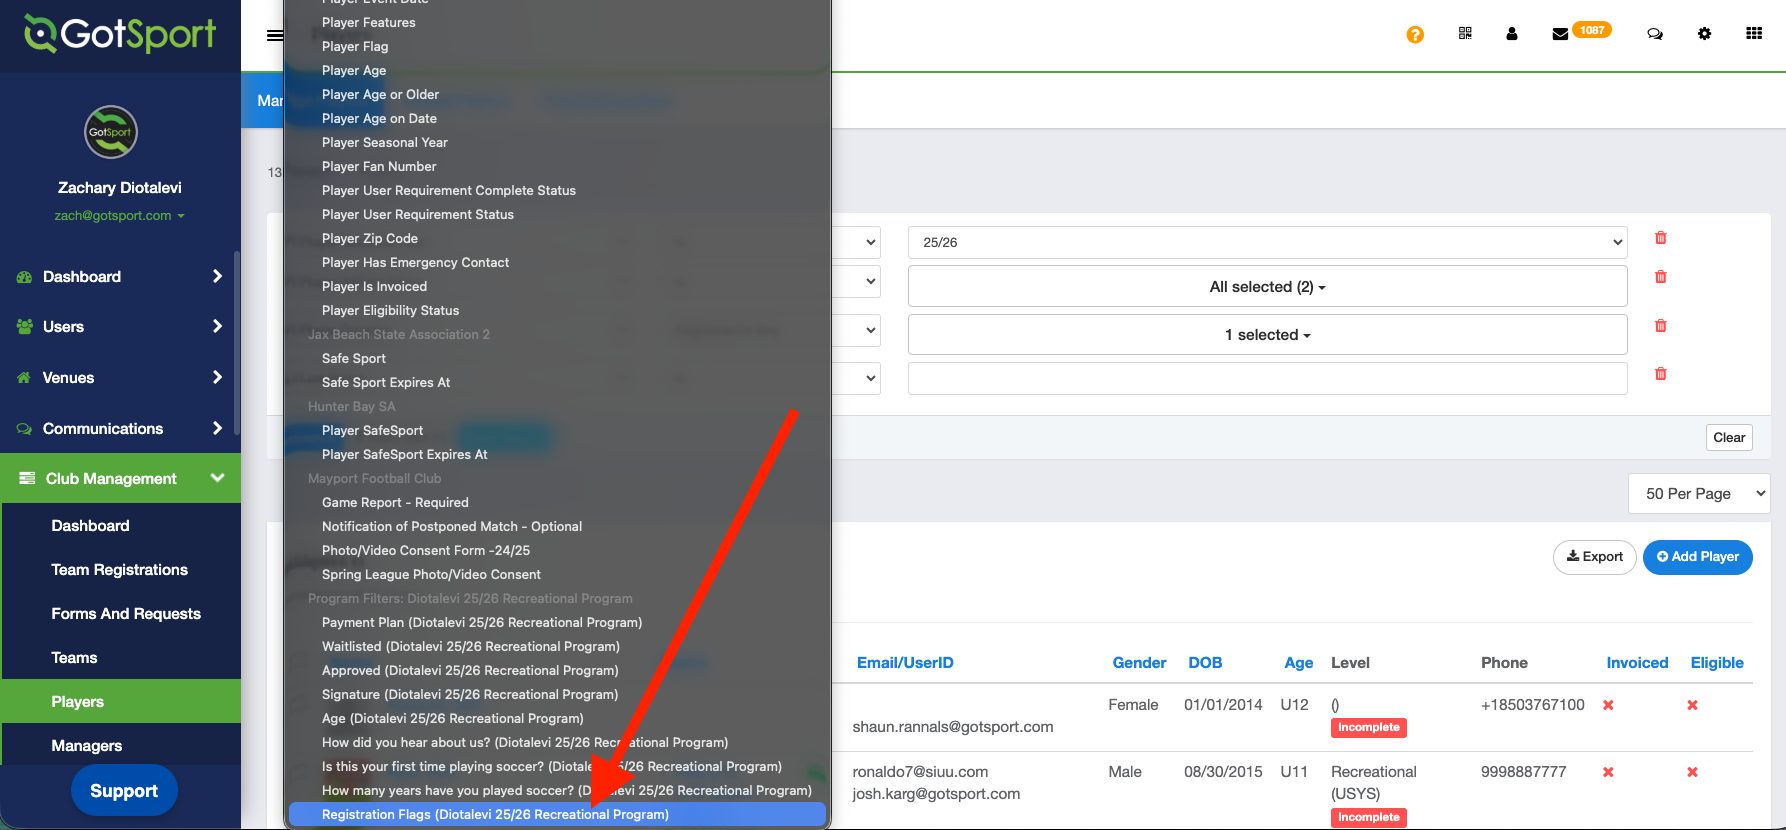Expand the 25/26 season dropdown

coord(1266,242)
